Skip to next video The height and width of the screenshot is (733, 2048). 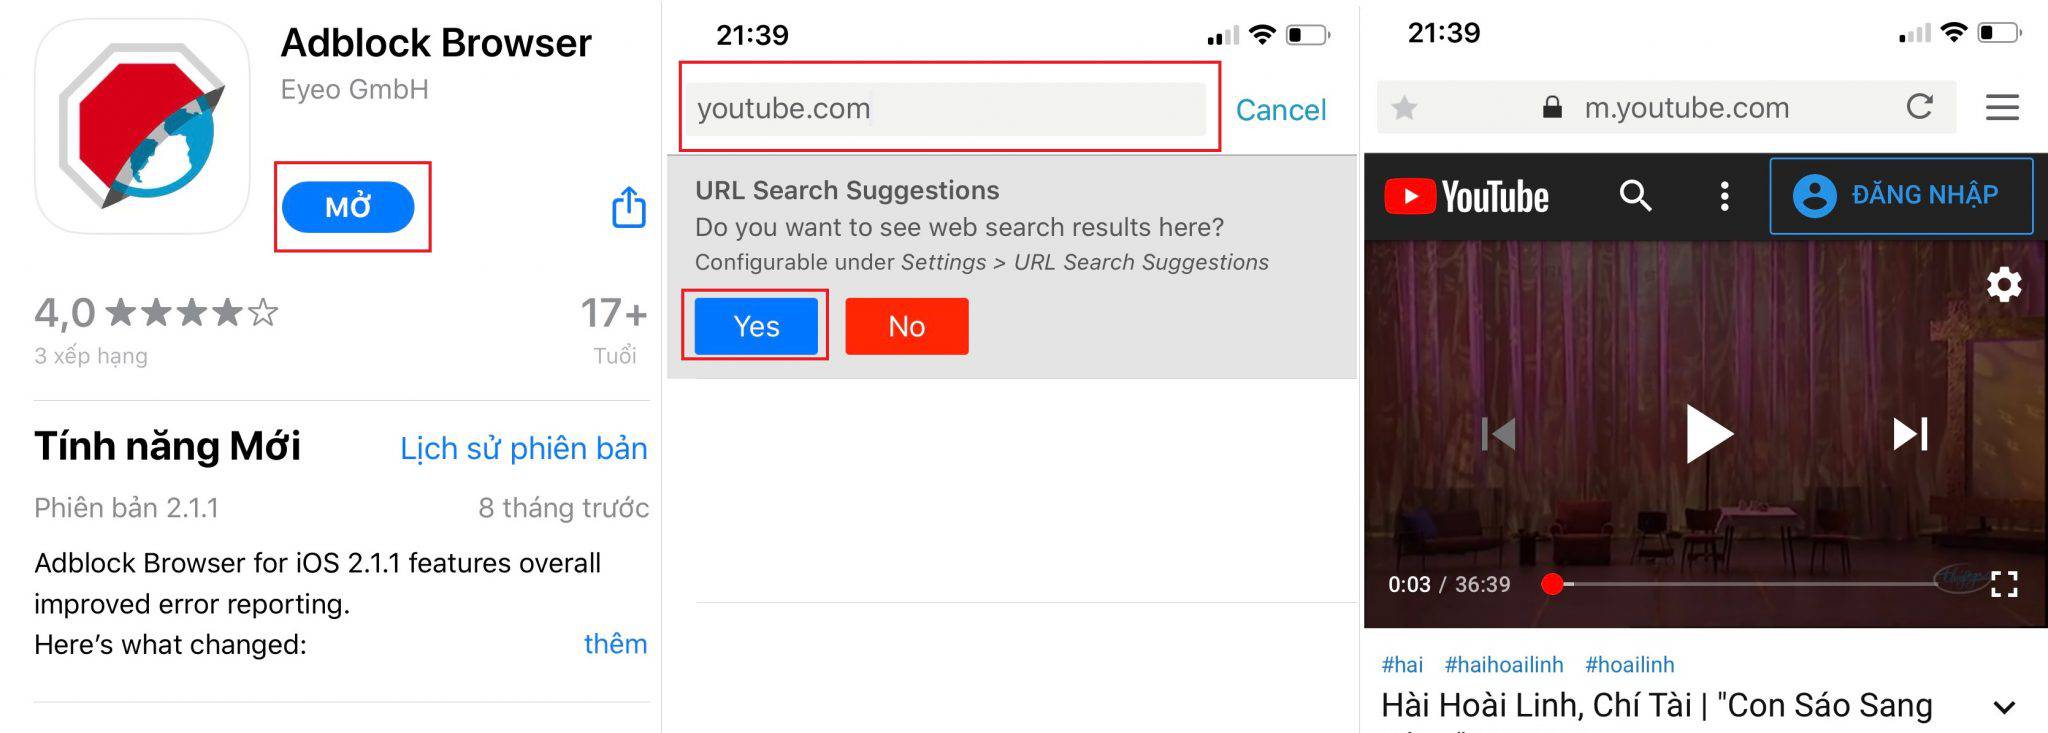pyautogui.click(x=1909, y=433)
